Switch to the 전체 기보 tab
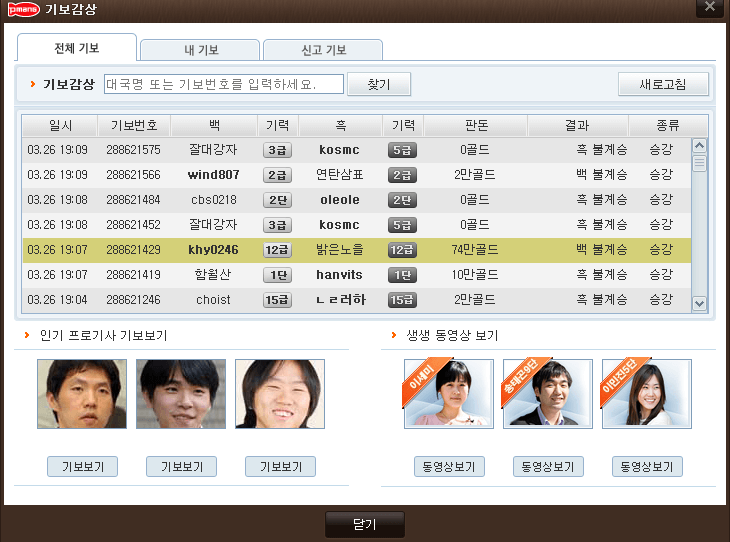The image size is (730, 542). click(x=77, y=47)
